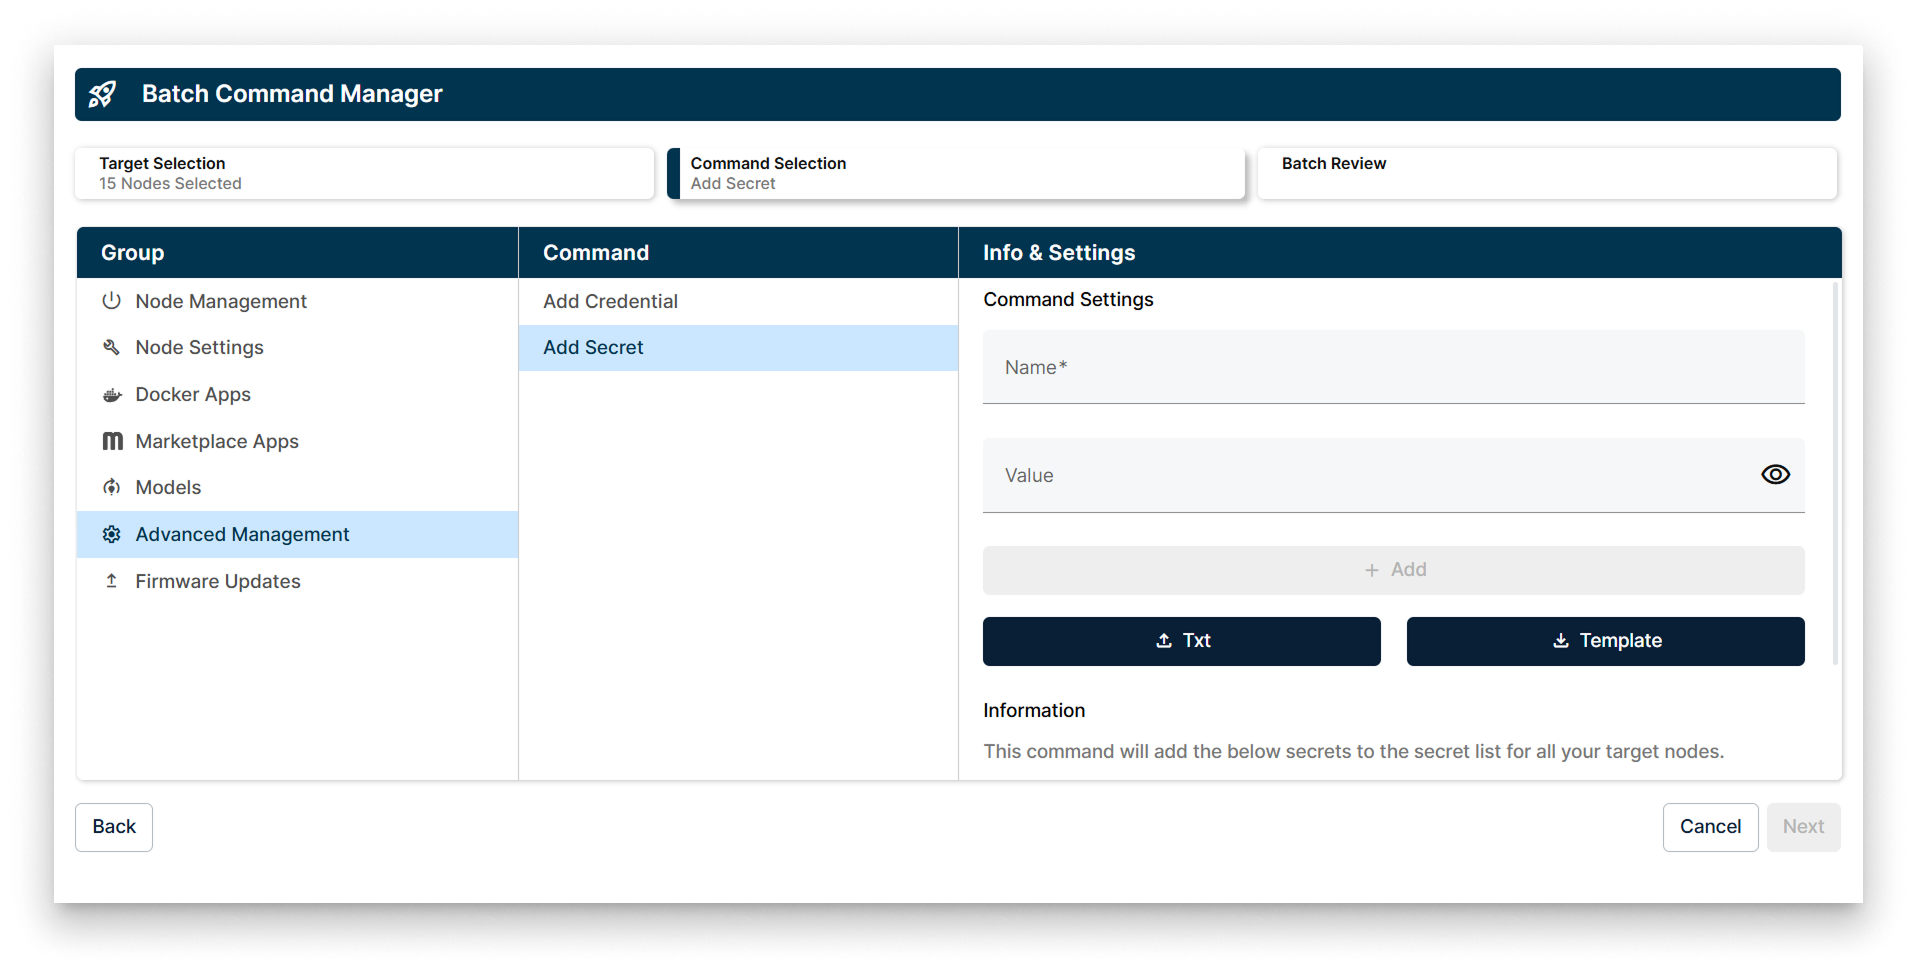Click the rocket icon in the header
Screen dimensions: 1917x968
coord(104,94)
